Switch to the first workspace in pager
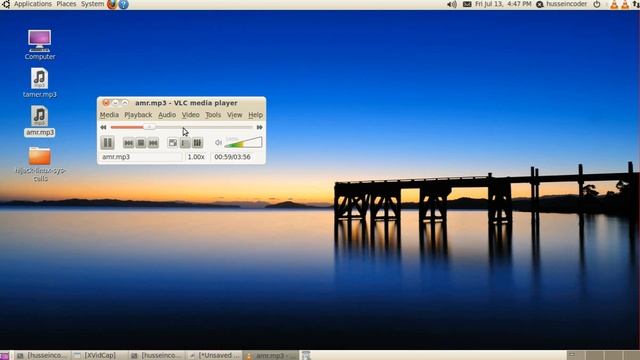Image resolution: width=640 pixels, height=360 pixels. (576, 356)
